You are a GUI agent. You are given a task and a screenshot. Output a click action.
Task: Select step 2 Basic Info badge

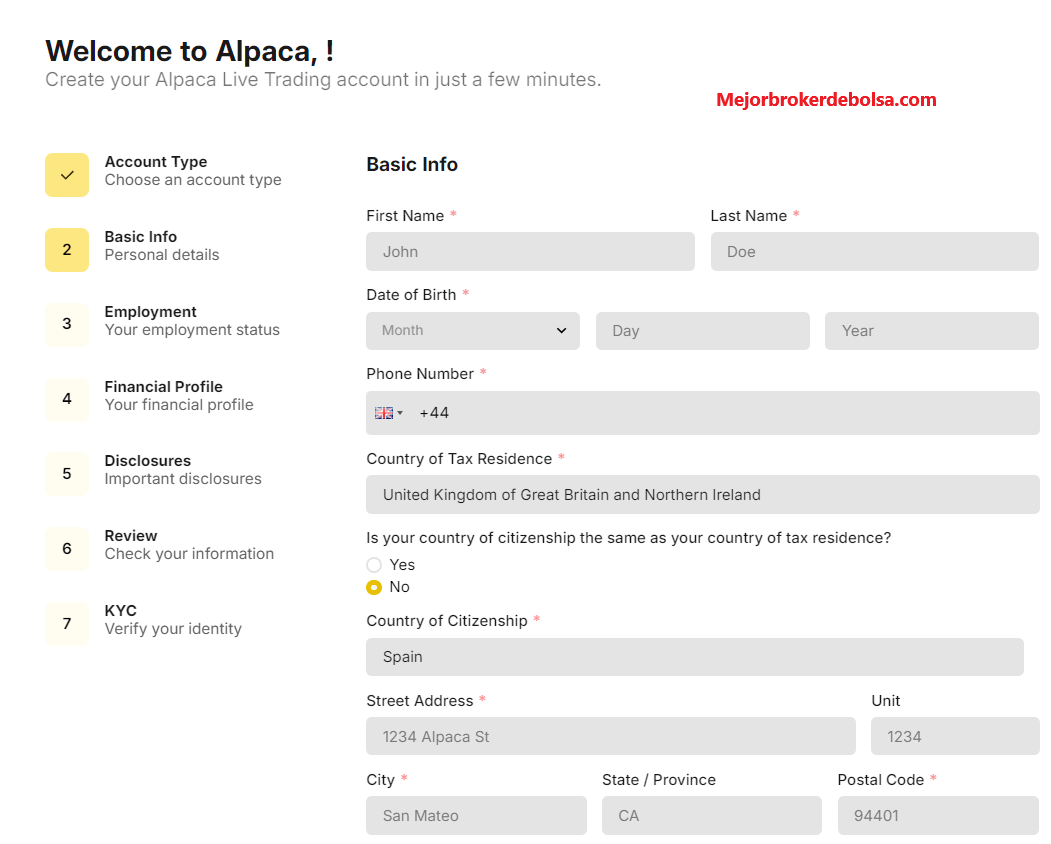(x=67, y=250)
